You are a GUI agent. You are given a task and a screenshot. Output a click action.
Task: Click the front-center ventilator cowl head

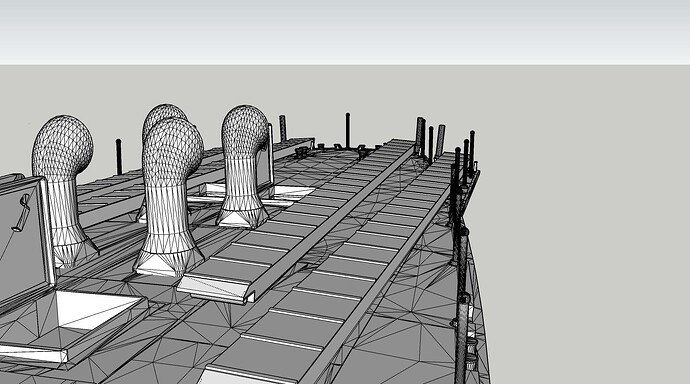[172, 150]
